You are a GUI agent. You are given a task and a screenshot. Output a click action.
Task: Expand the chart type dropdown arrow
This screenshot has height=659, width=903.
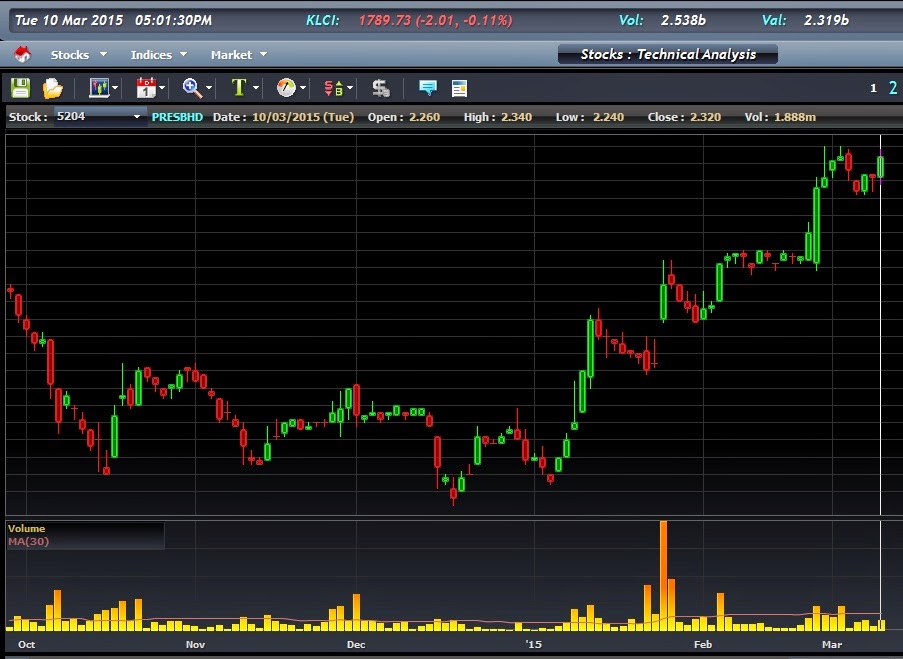point(115,88)
